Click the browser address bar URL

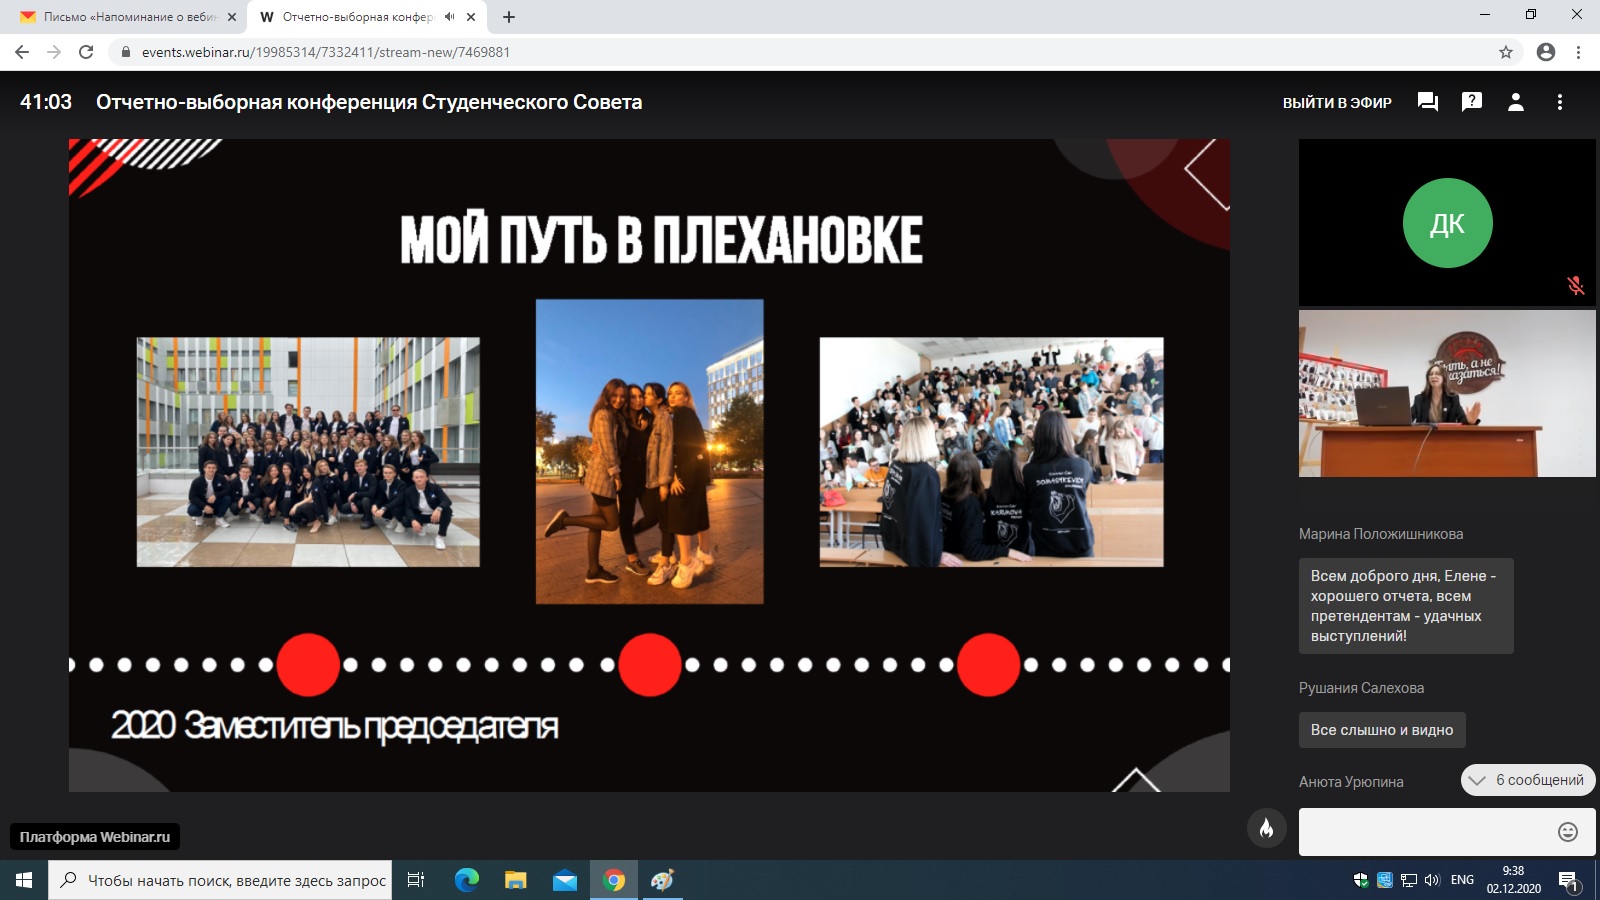(x=326, y=52)
